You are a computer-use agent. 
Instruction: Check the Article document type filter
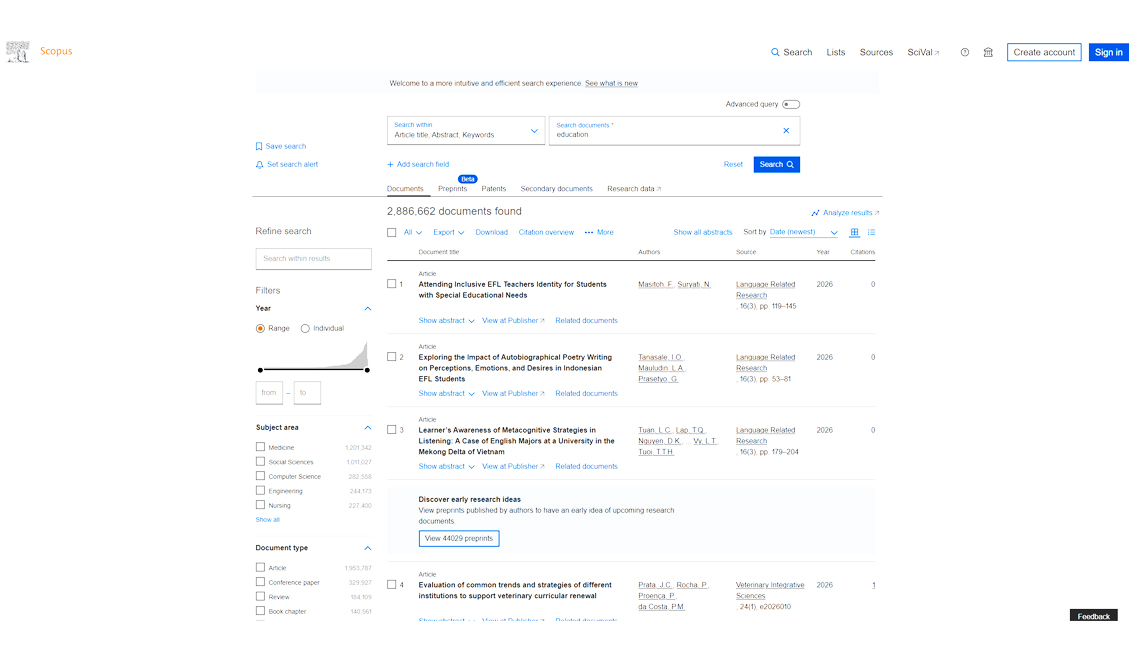pos(260,568)
